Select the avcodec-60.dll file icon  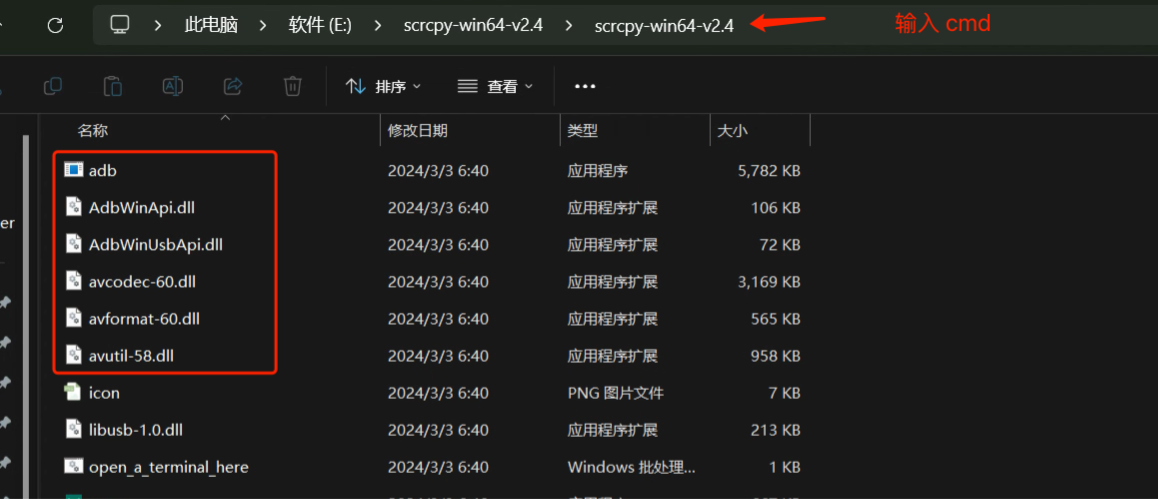click(73, 281)
